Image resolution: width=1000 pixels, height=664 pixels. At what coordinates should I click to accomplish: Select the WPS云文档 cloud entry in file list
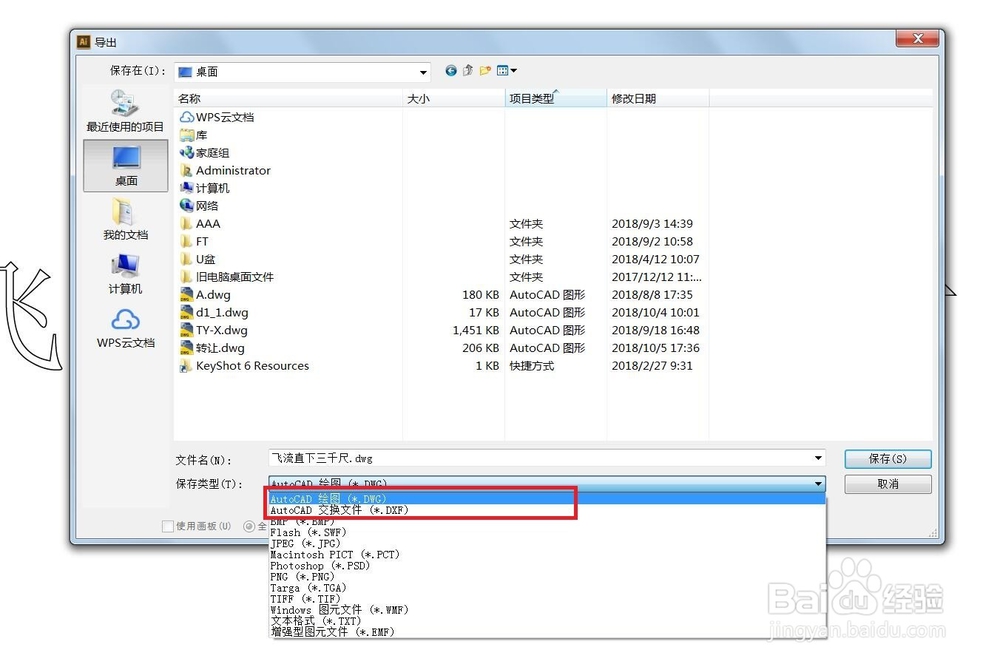217,117
